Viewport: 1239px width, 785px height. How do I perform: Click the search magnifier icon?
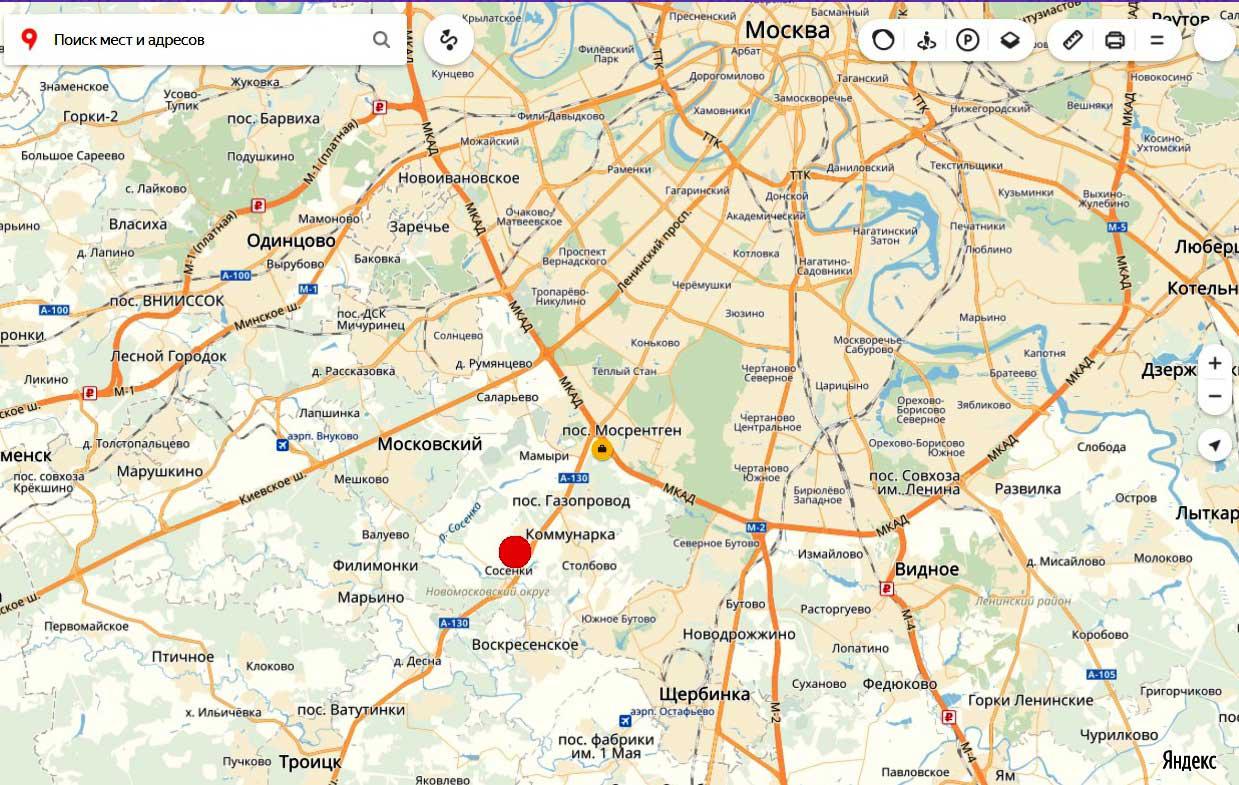381,40
